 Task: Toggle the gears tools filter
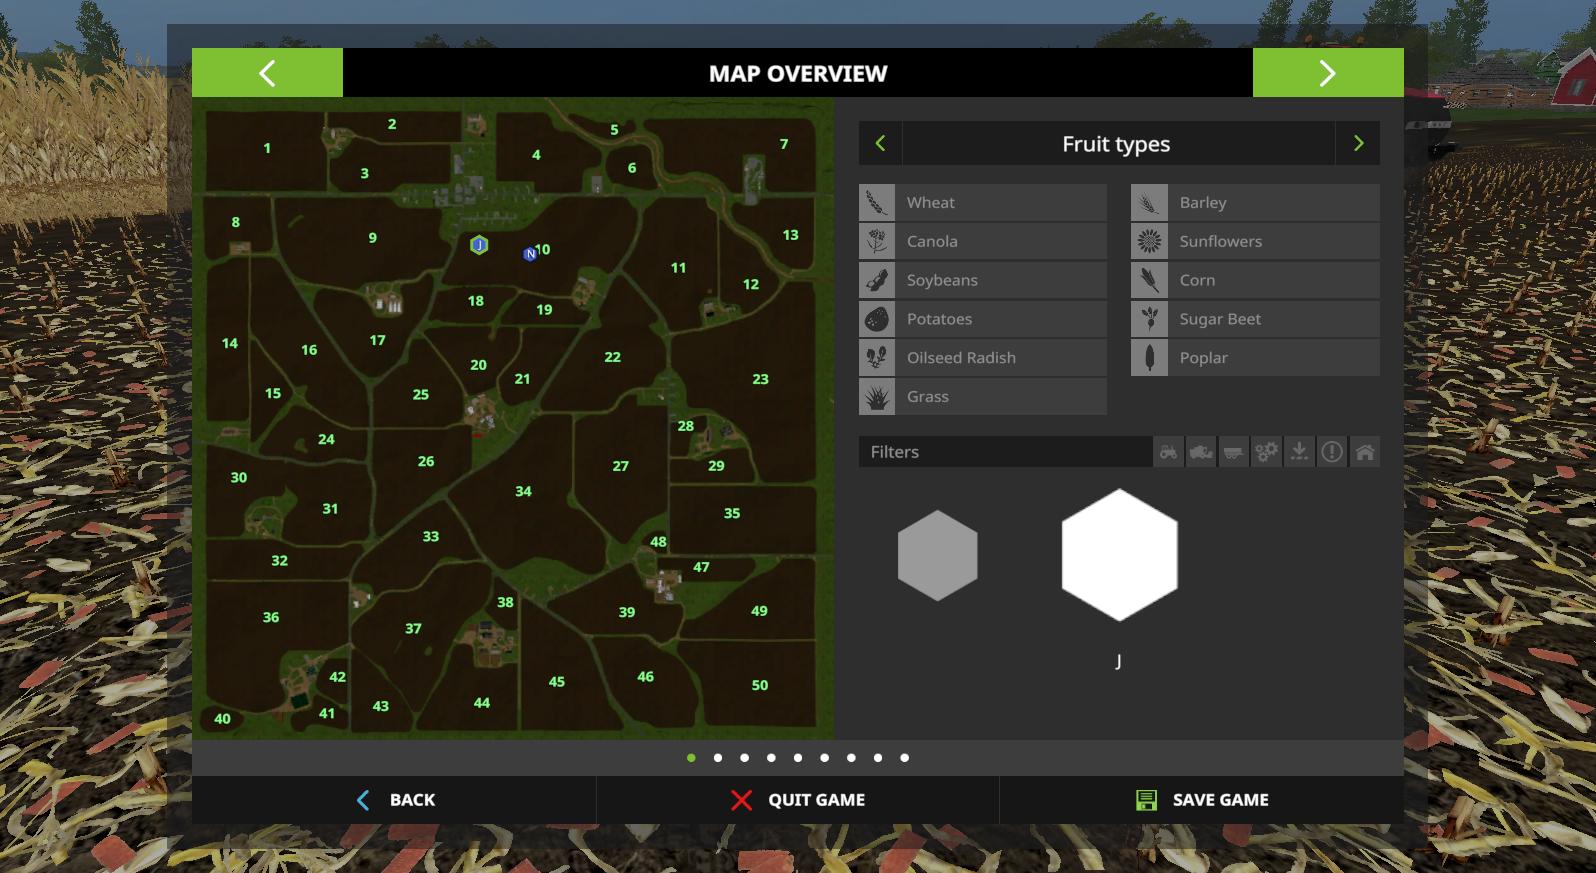click(x=1266, y=452)
